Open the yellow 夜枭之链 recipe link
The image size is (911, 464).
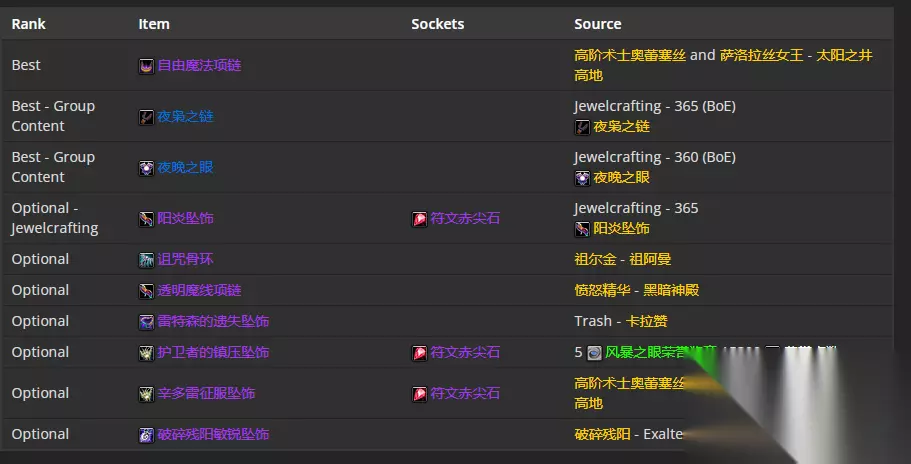coord(621,127)
